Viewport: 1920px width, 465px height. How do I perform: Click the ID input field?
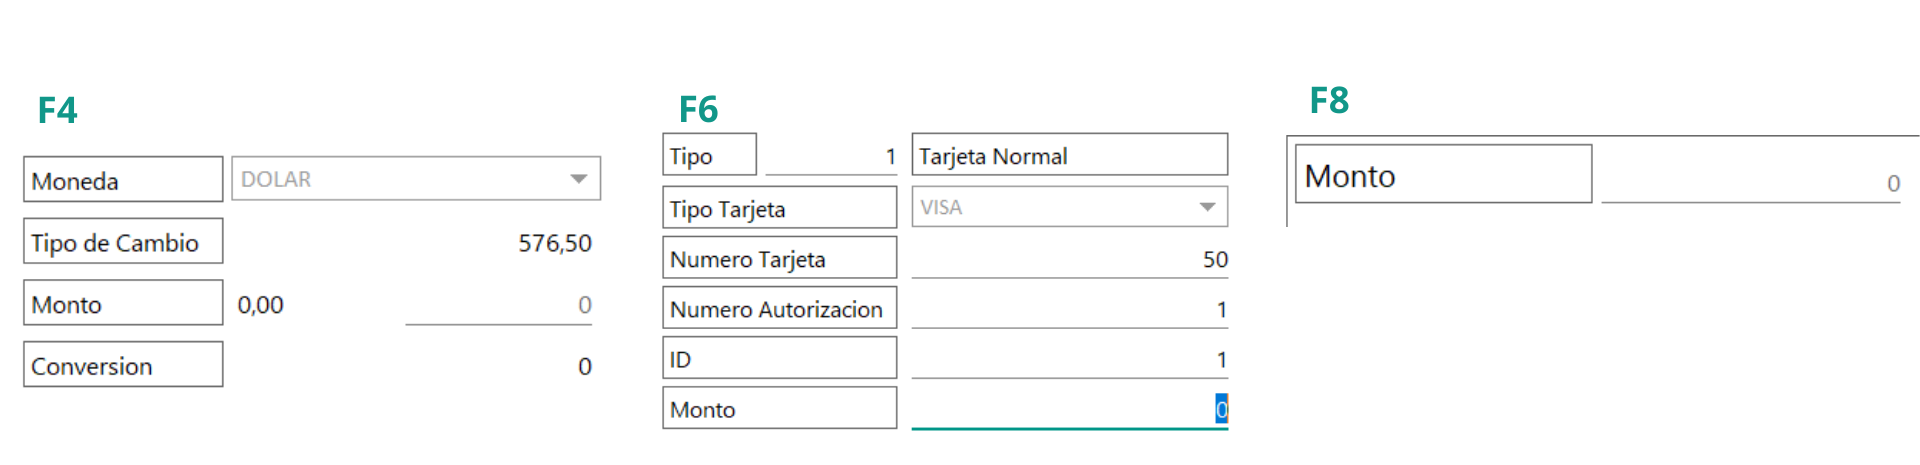point(1068,360)
